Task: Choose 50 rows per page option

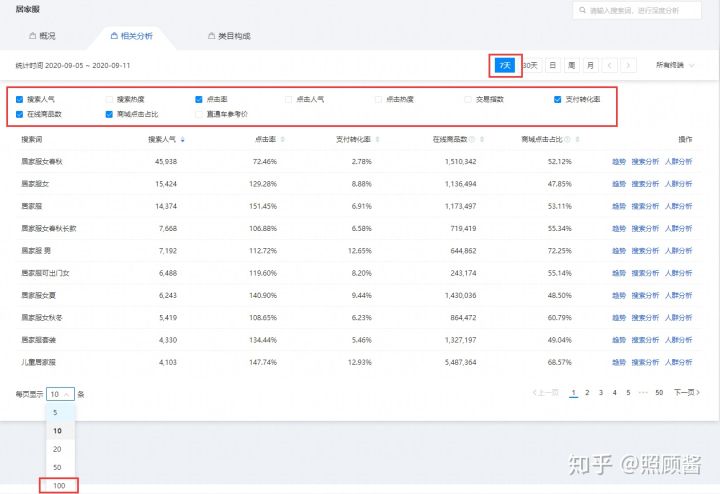Action: 61,468
